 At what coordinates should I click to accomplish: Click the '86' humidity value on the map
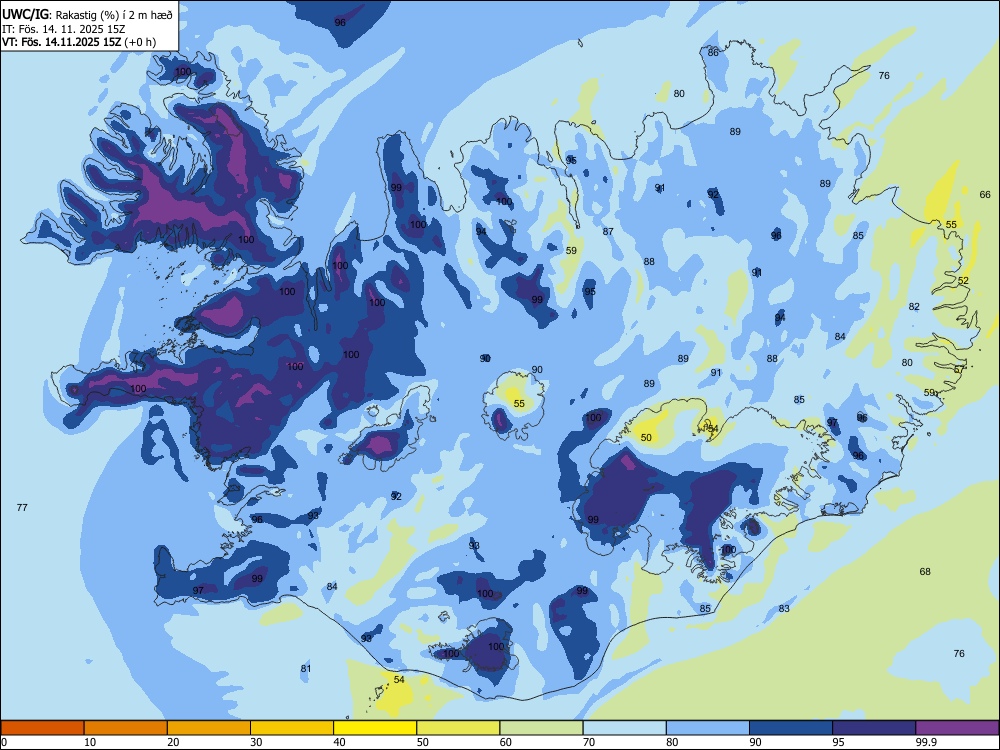tap(714, 52)
